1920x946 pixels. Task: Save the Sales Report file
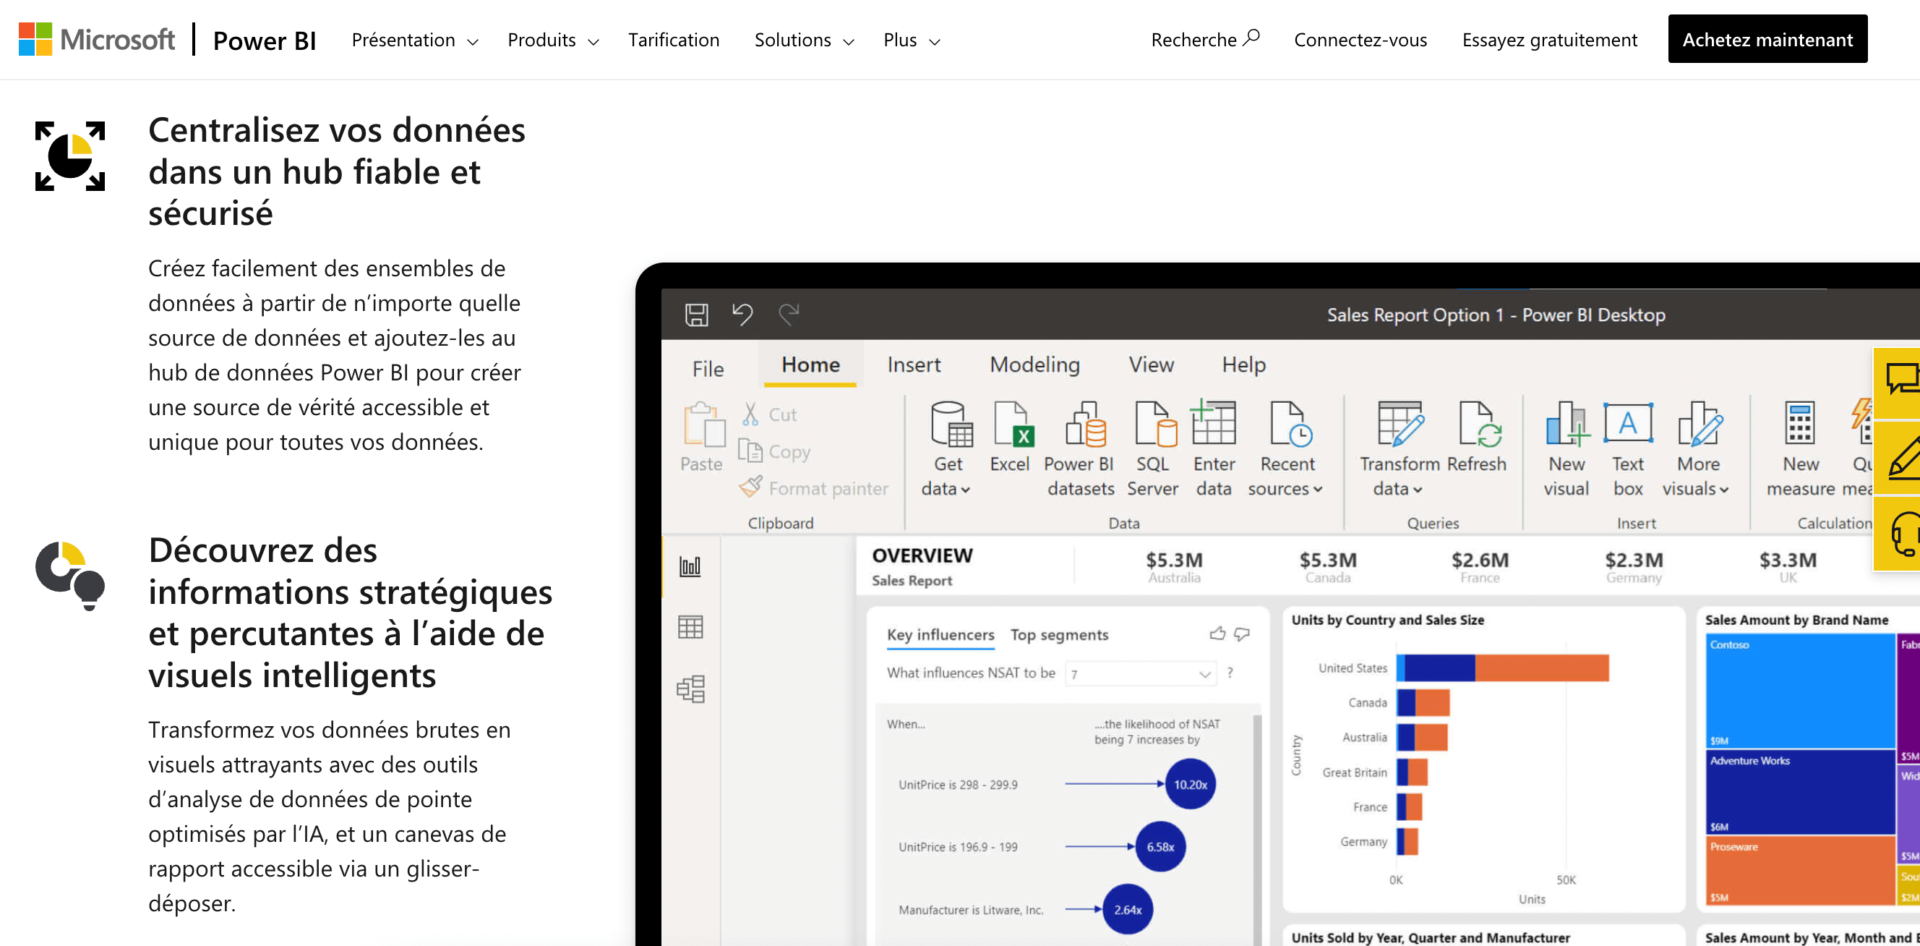click(x=697, y=314)
